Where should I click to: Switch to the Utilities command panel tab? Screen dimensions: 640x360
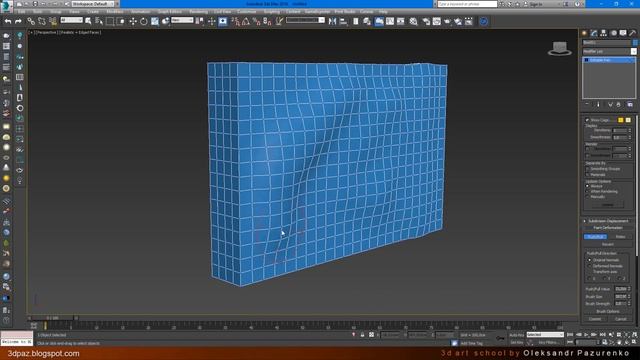tap(632, 33)
